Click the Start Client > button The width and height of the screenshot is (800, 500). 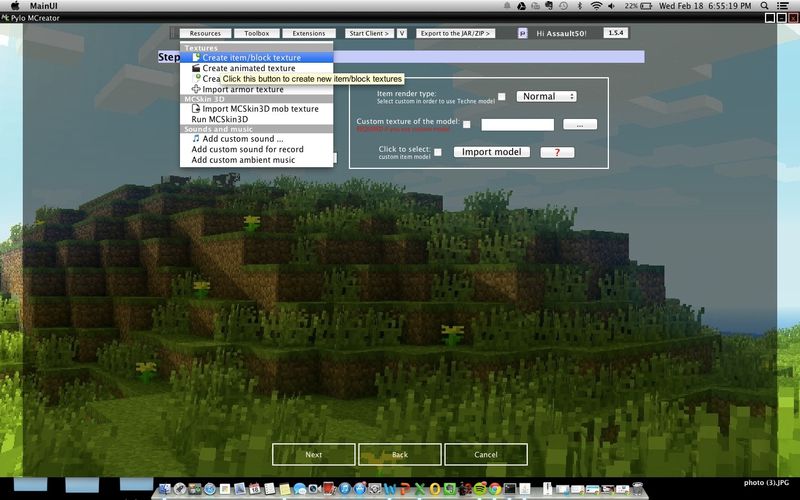coord(369,33)
